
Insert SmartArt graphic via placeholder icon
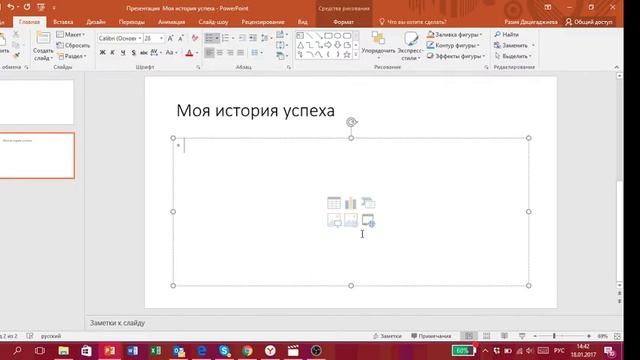pos(368,203)
